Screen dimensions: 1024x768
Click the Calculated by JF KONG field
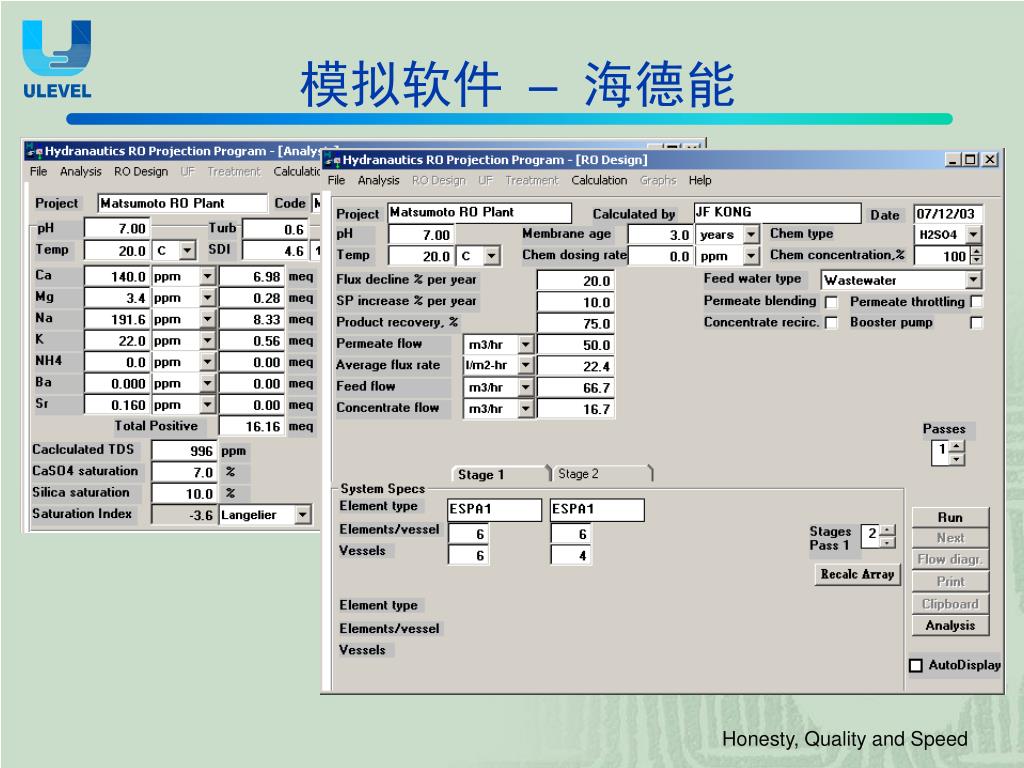tap(777, 213)
